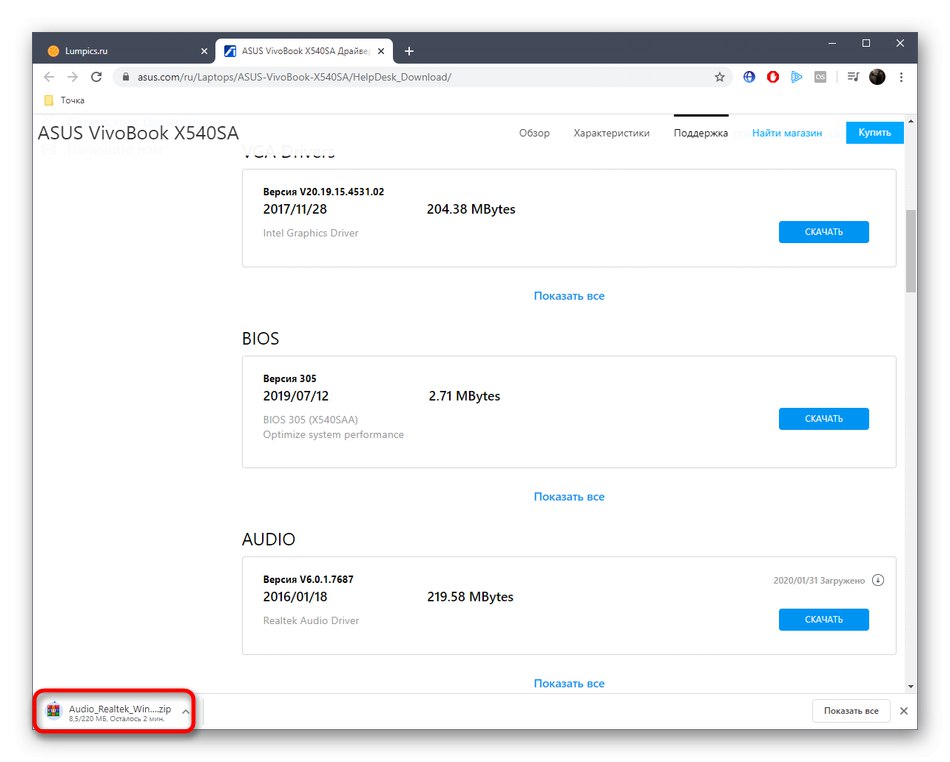Click the BIOS section heading
950x762 pixels.
[x=261, y=338]
